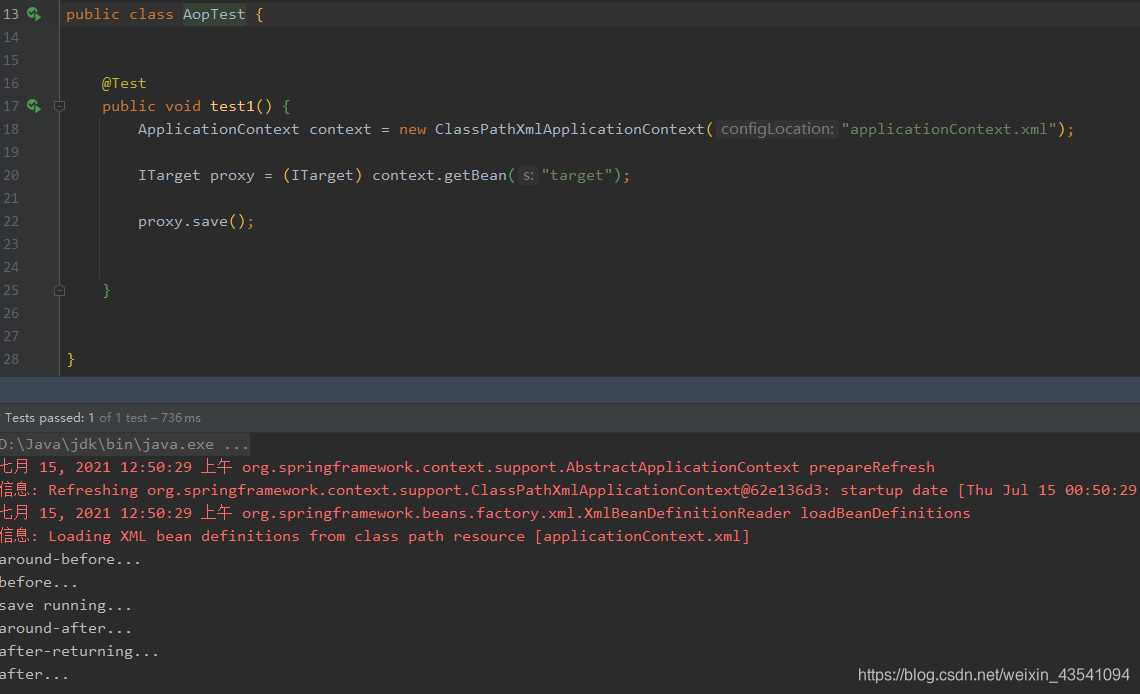Click the save running... console output line
The image size is (1140, 694).
(x=66, y=605)
